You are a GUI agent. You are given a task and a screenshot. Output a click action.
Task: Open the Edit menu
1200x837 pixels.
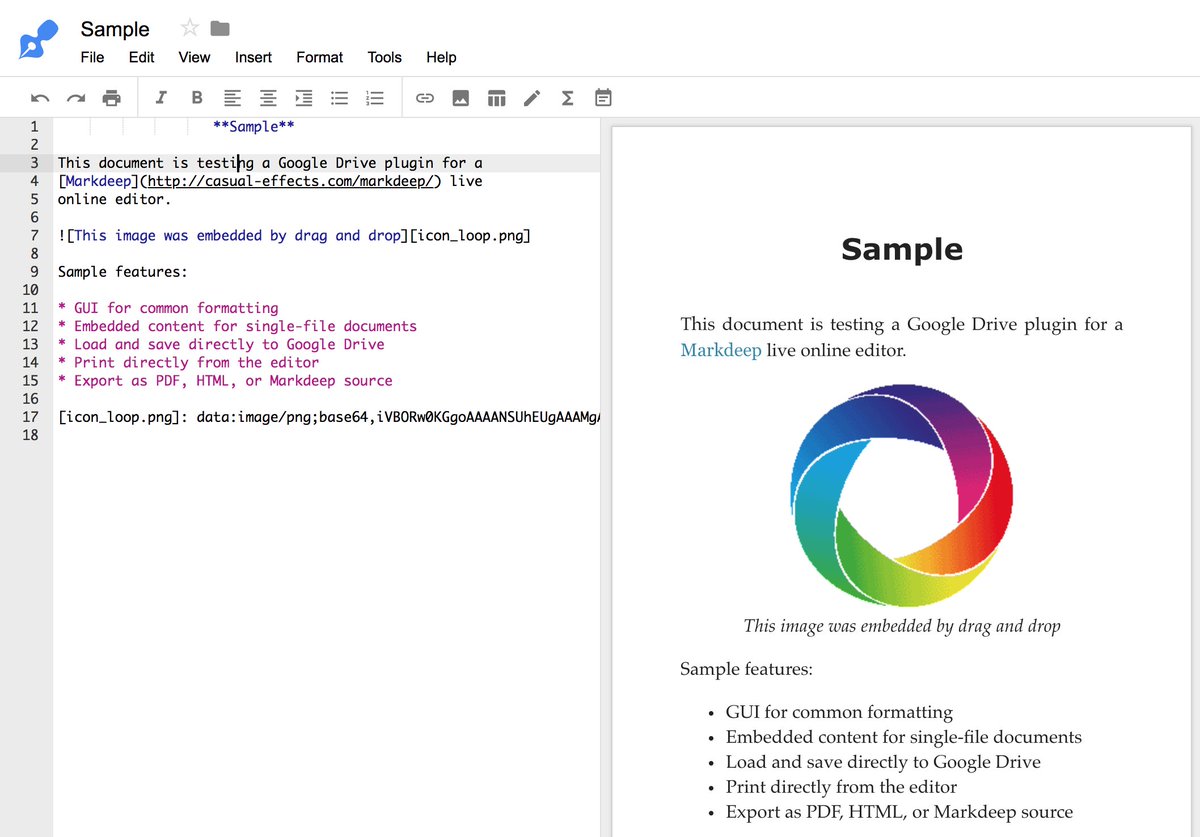[142, 57]
